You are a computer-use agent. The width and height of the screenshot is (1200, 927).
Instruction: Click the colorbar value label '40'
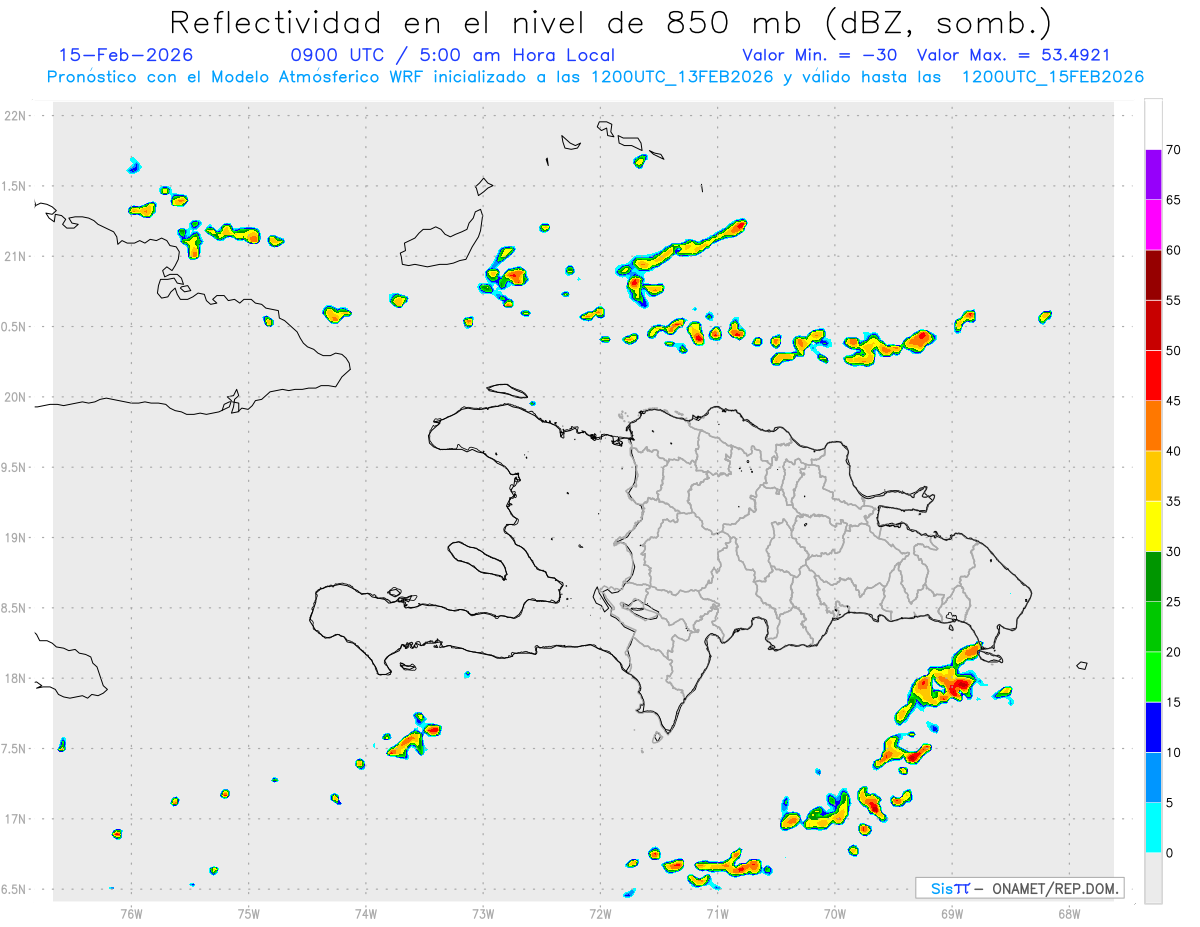tap(1174, 451)
